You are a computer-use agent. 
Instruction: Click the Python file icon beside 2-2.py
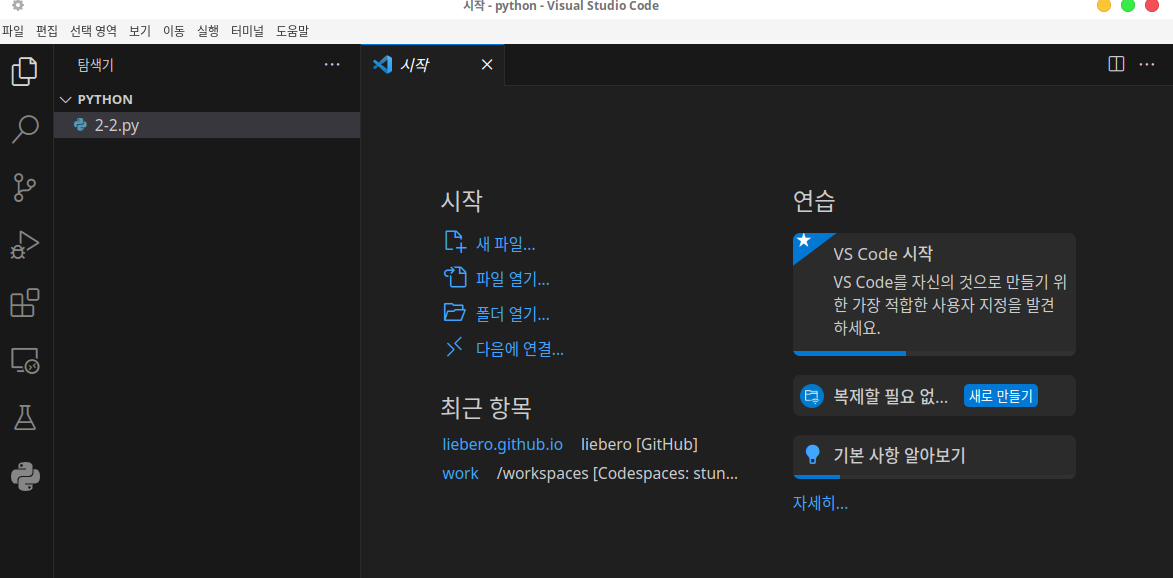coord(80,126)
